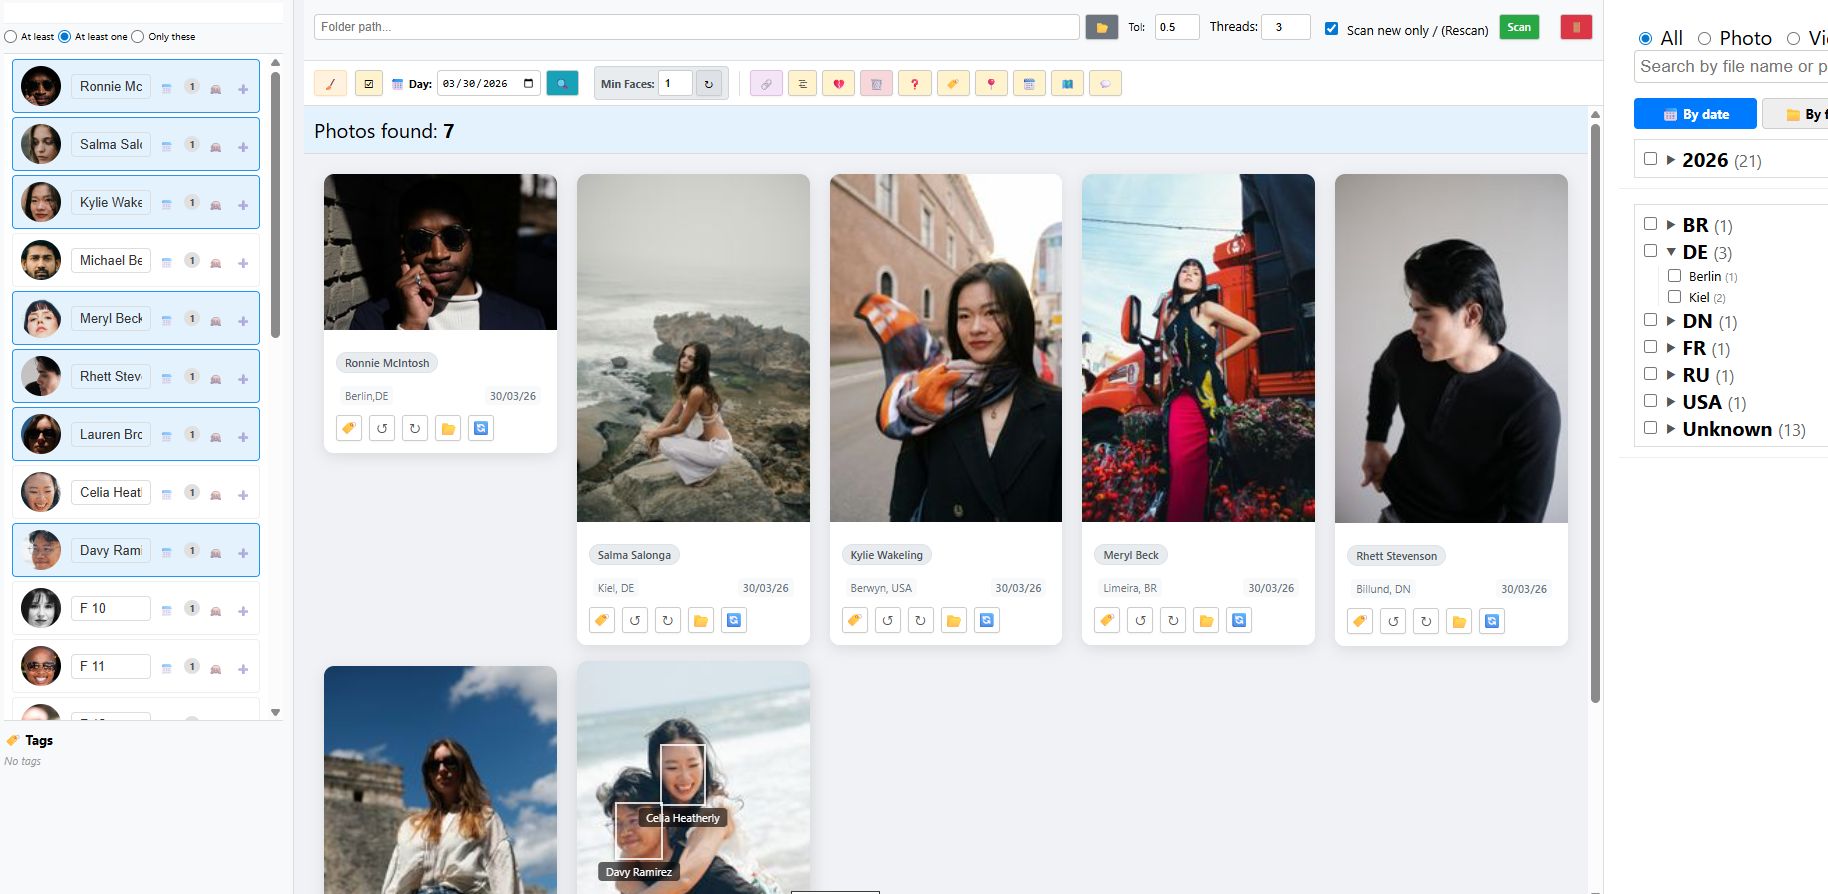
Task: Click Celia Heatherly face avatar in list
Action: (41, 492)
